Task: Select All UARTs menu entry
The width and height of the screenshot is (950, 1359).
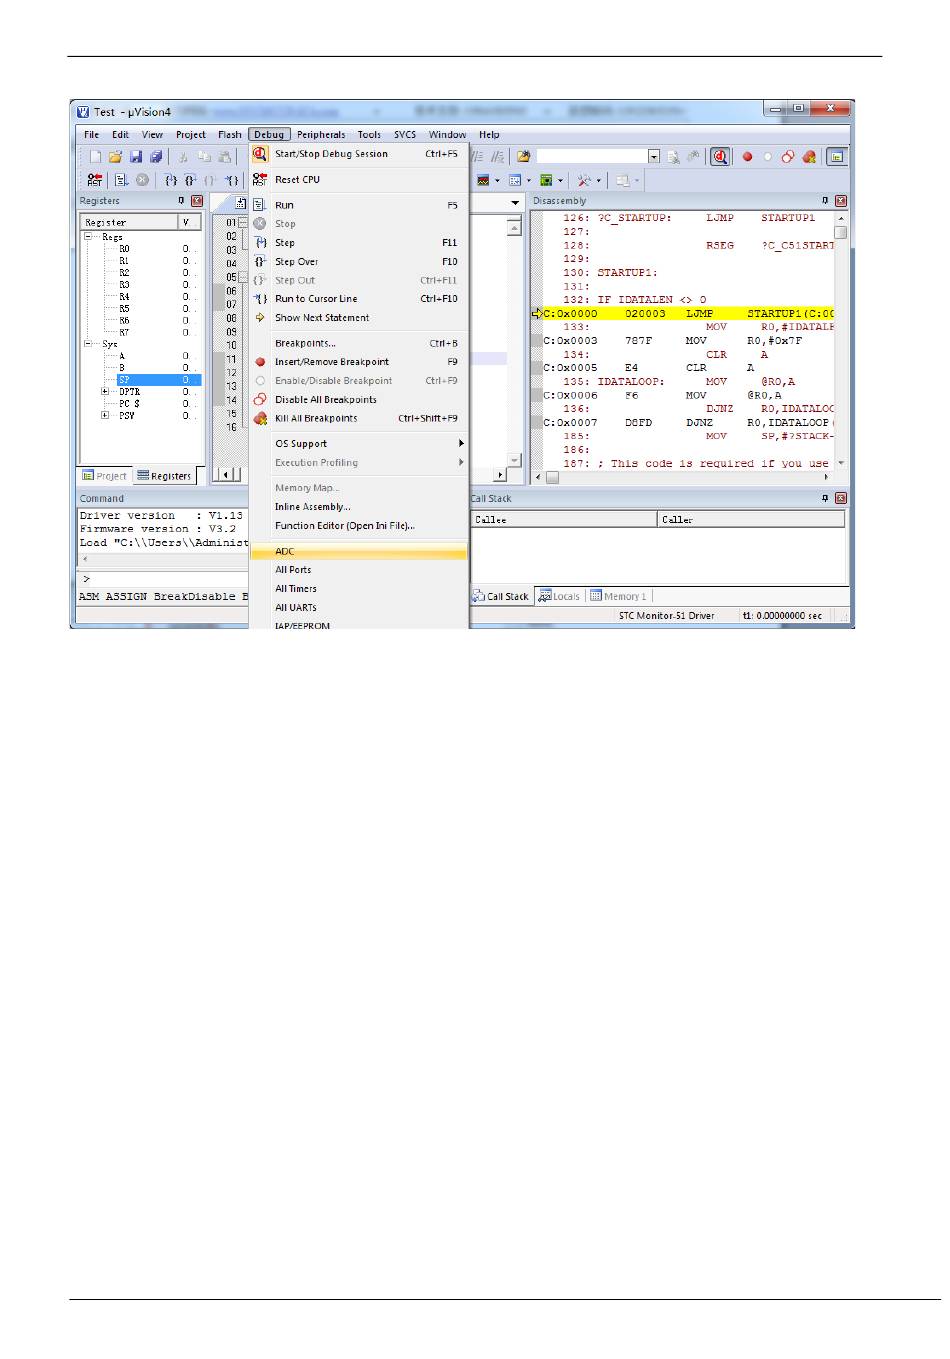Action: coord(359,608)
